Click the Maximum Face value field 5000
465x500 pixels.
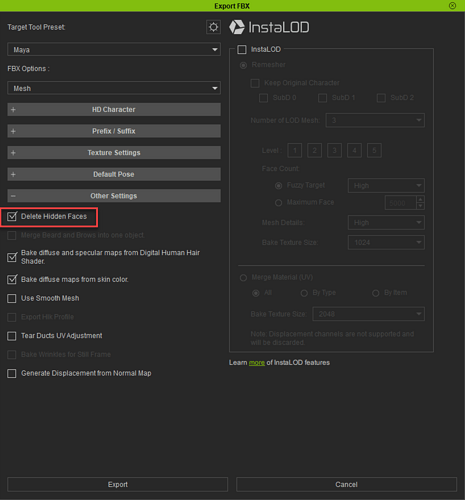tap(401, 203)
